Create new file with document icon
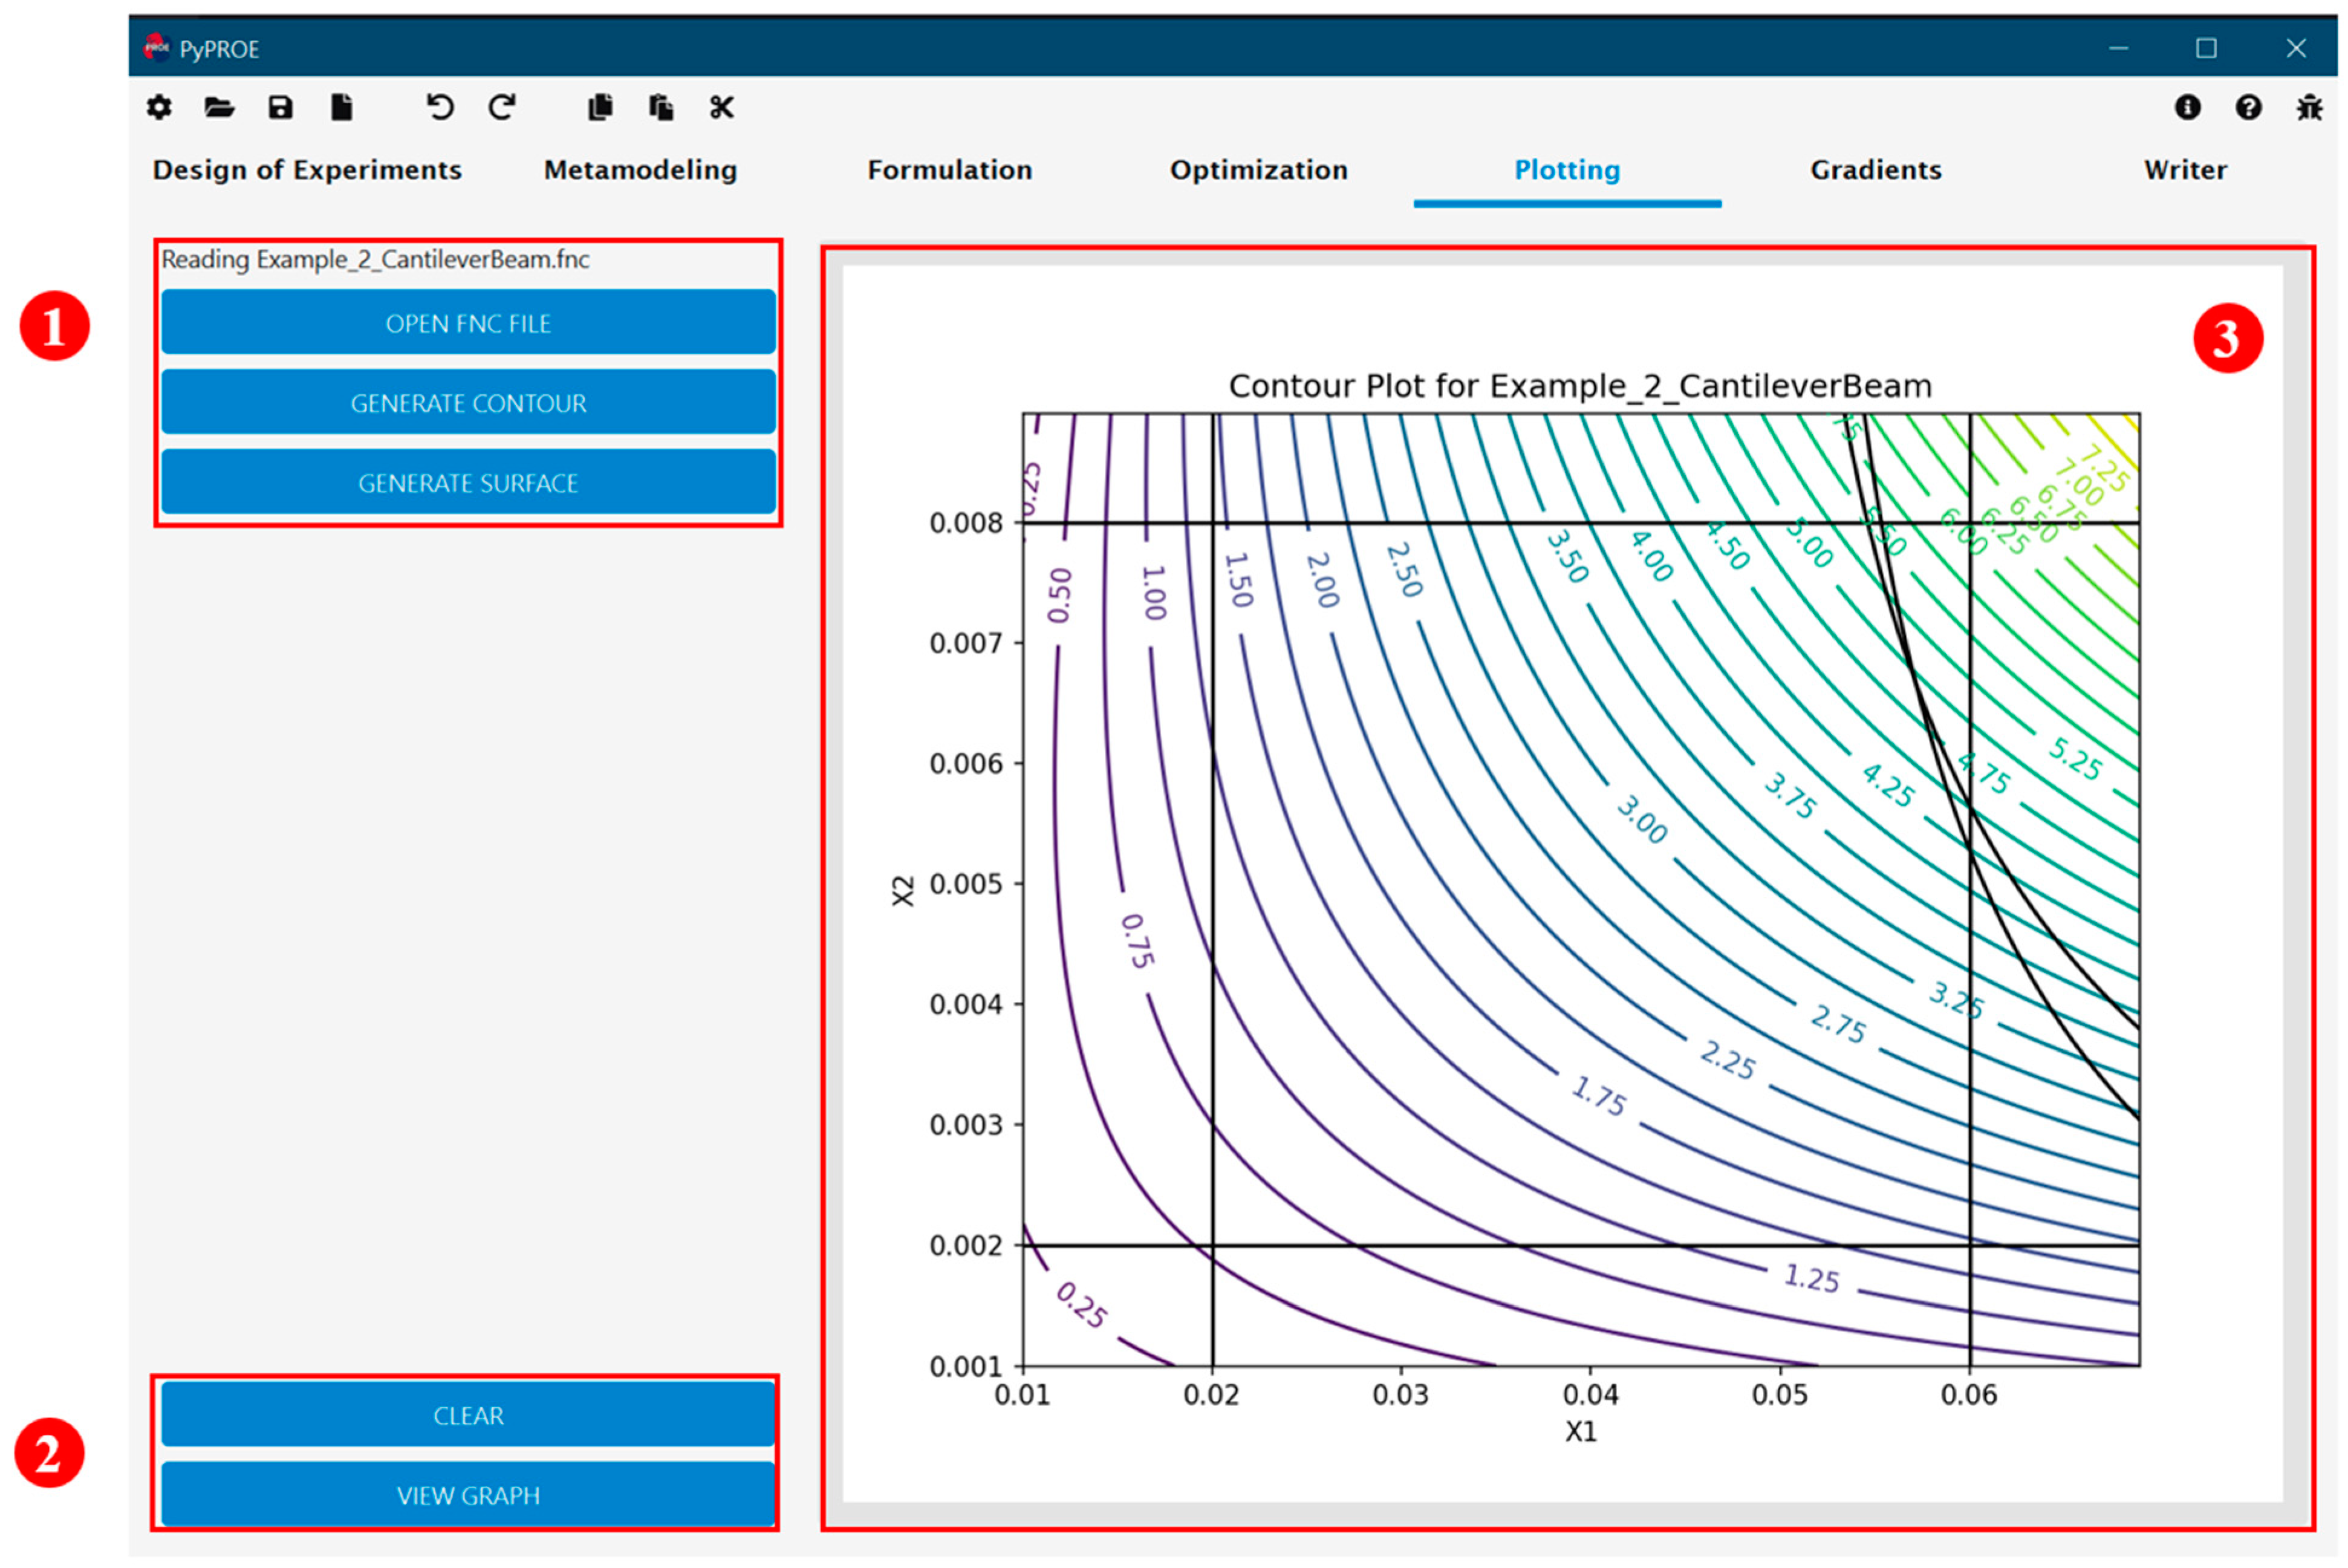This screenshot has width=2348, height=1568. coord(341,107)
